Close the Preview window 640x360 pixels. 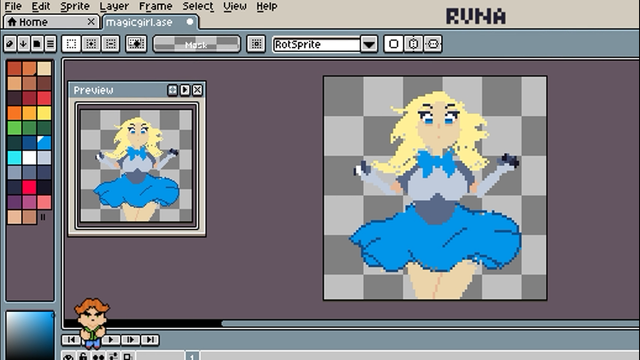pos(198,90)
